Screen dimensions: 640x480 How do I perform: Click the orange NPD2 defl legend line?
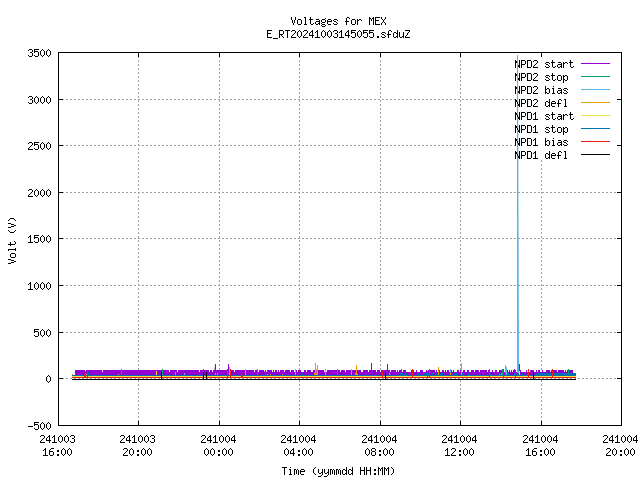pyautogui.click(x=595, y=102)
